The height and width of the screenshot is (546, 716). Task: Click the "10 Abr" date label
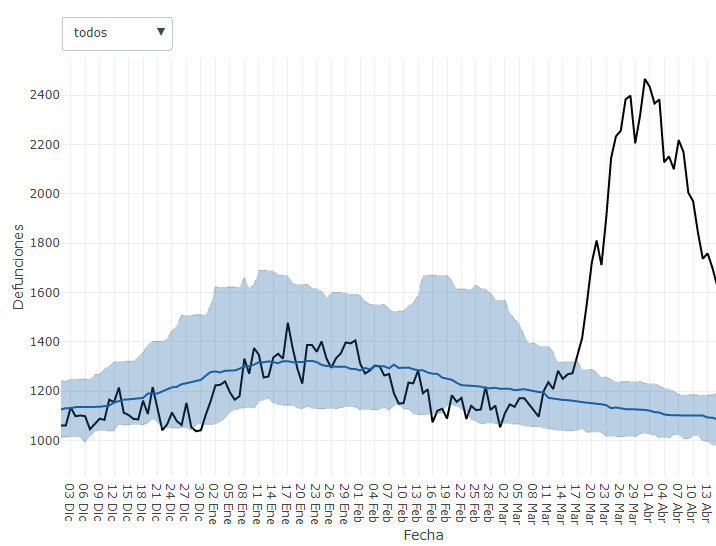pos(691,504)
